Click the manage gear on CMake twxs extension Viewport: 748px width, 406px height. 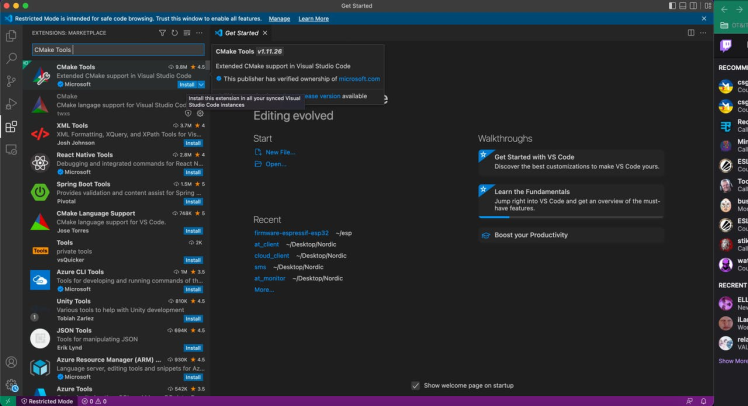coord(200,114)
